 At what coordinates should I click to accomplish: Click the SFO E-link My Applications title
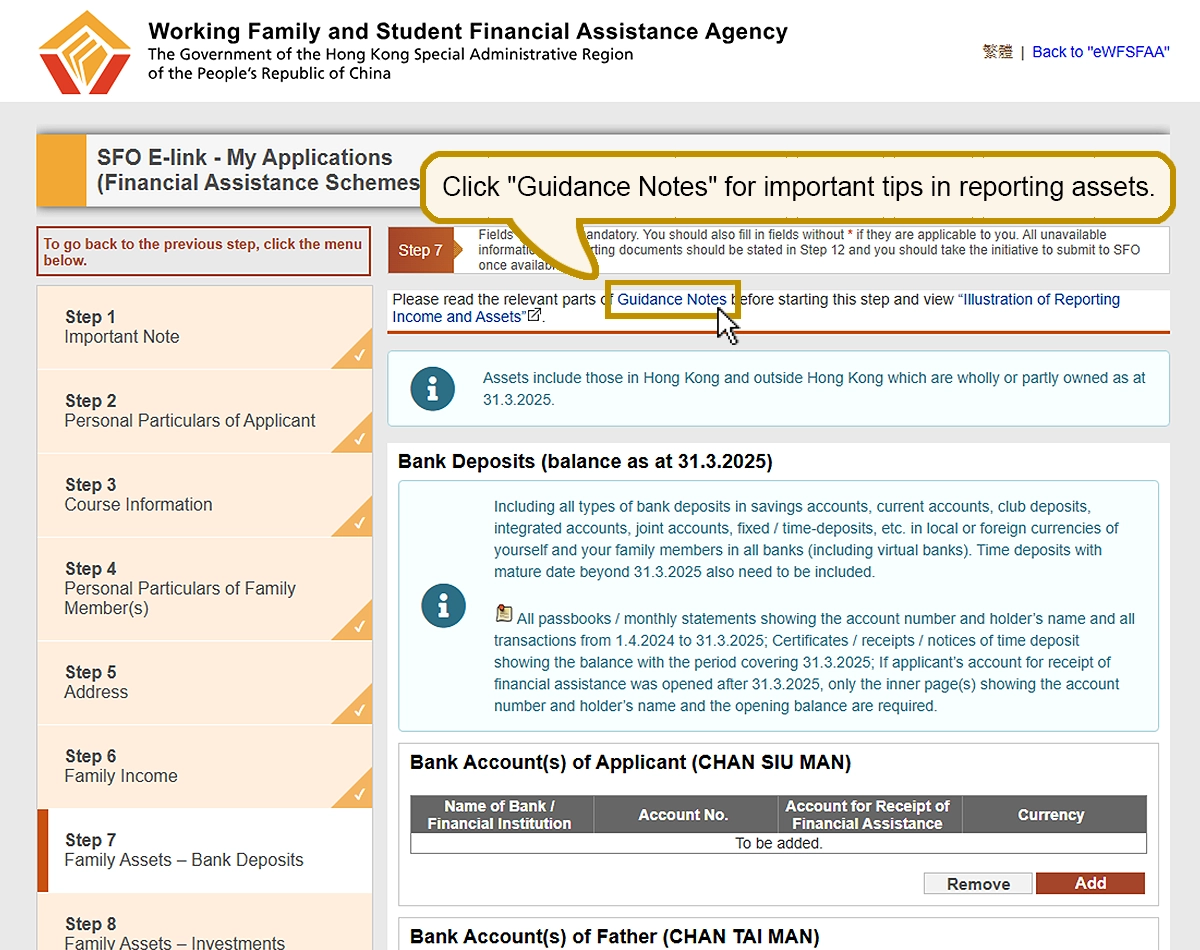(x=258, y=170)
